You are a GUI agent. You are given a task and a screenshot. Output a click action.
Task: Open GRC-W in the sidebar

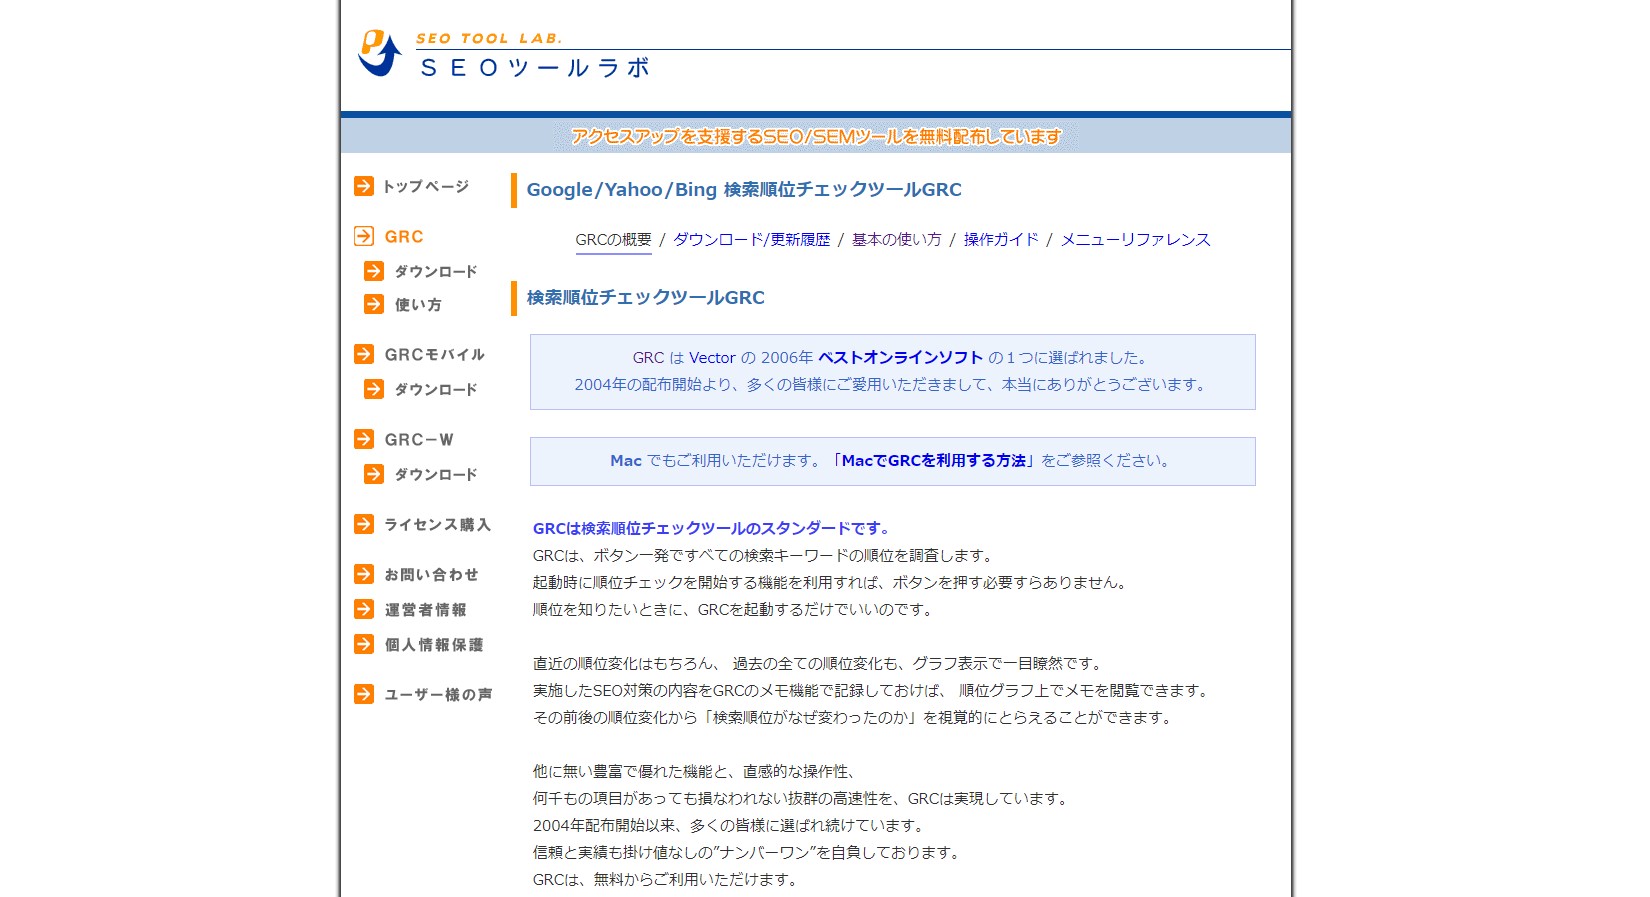[419, 440]
